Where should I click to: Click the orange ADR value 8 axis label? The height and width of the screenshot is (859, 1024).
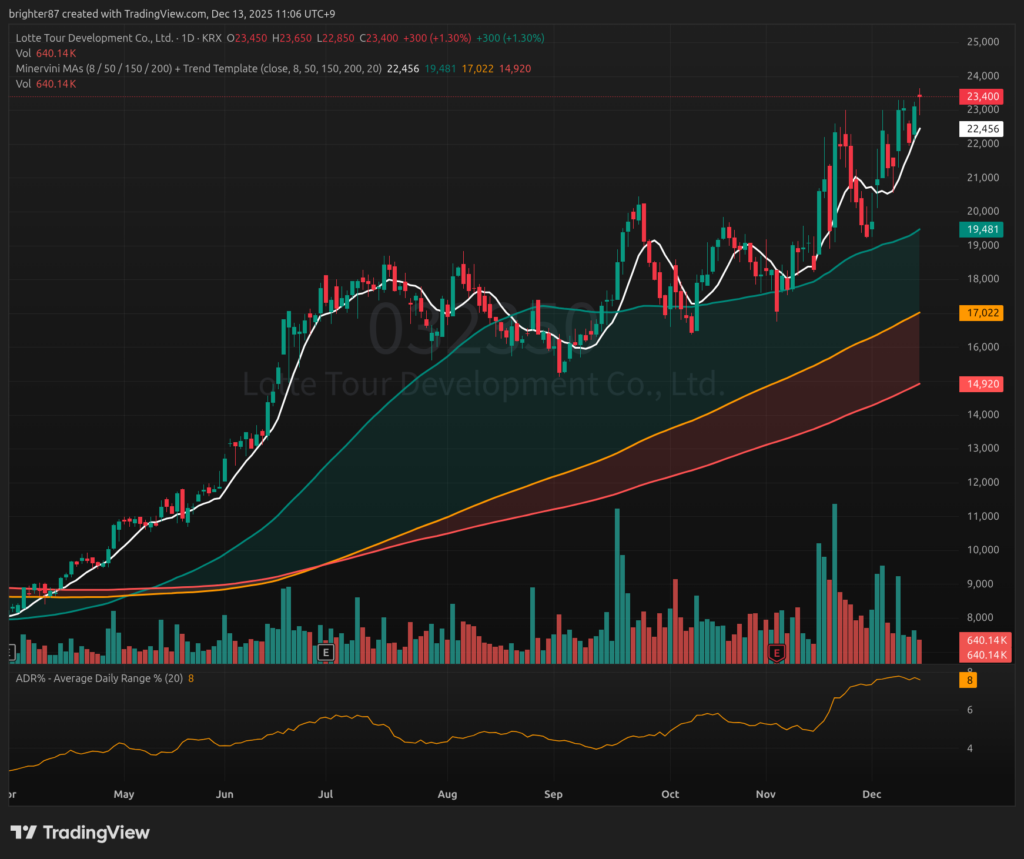968,681
